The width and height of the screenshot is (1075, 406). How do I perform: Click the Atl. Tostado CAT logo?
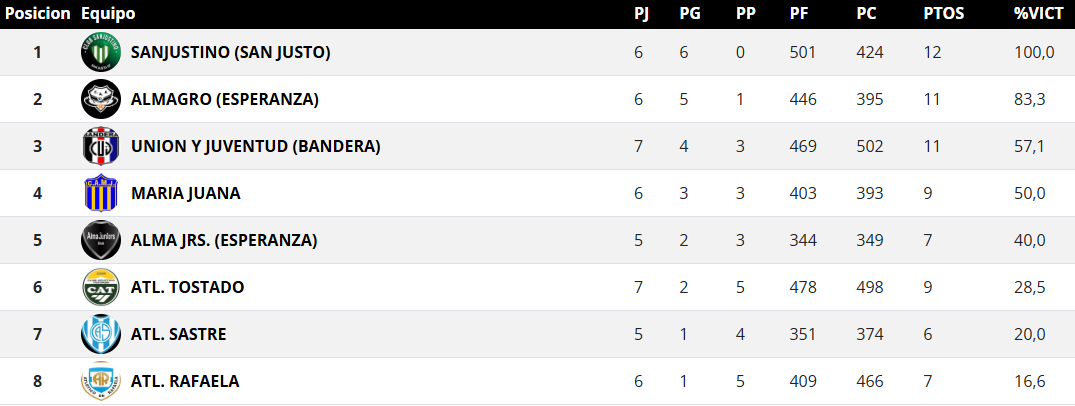pyautogui.click(x=100, y=287)
